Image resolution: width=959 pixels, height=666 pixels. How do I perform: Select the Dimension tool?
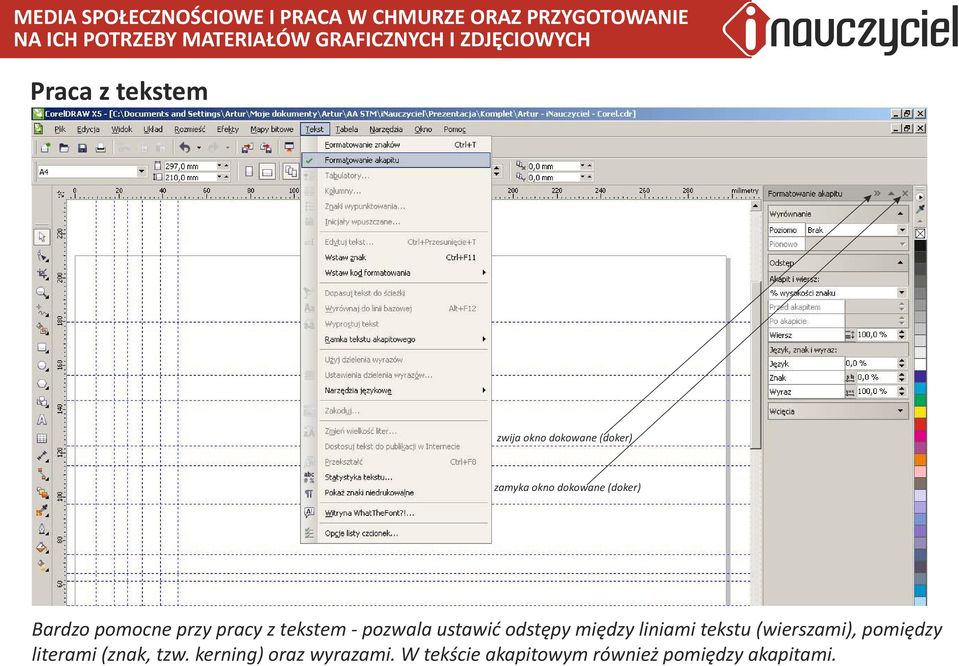(x=42, y=456)
